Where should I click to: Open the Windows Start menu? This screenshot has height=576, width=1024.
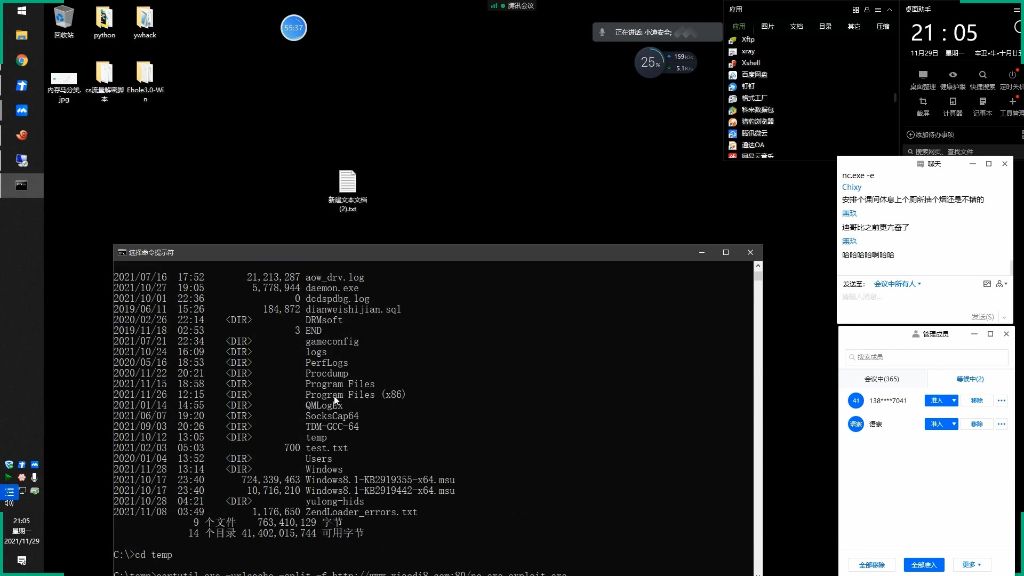22,11
